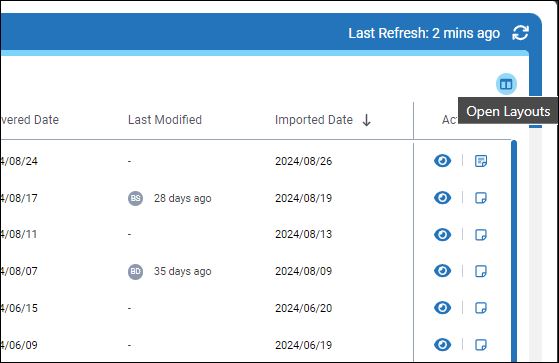Click eye icon for 2024/06/19 row

442,344
